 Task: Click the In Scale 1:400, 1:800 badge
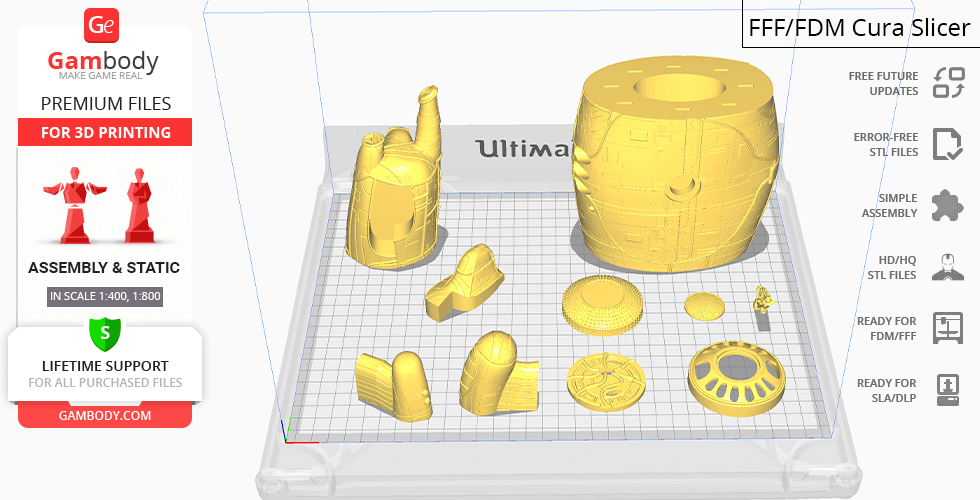click(105, 296)
